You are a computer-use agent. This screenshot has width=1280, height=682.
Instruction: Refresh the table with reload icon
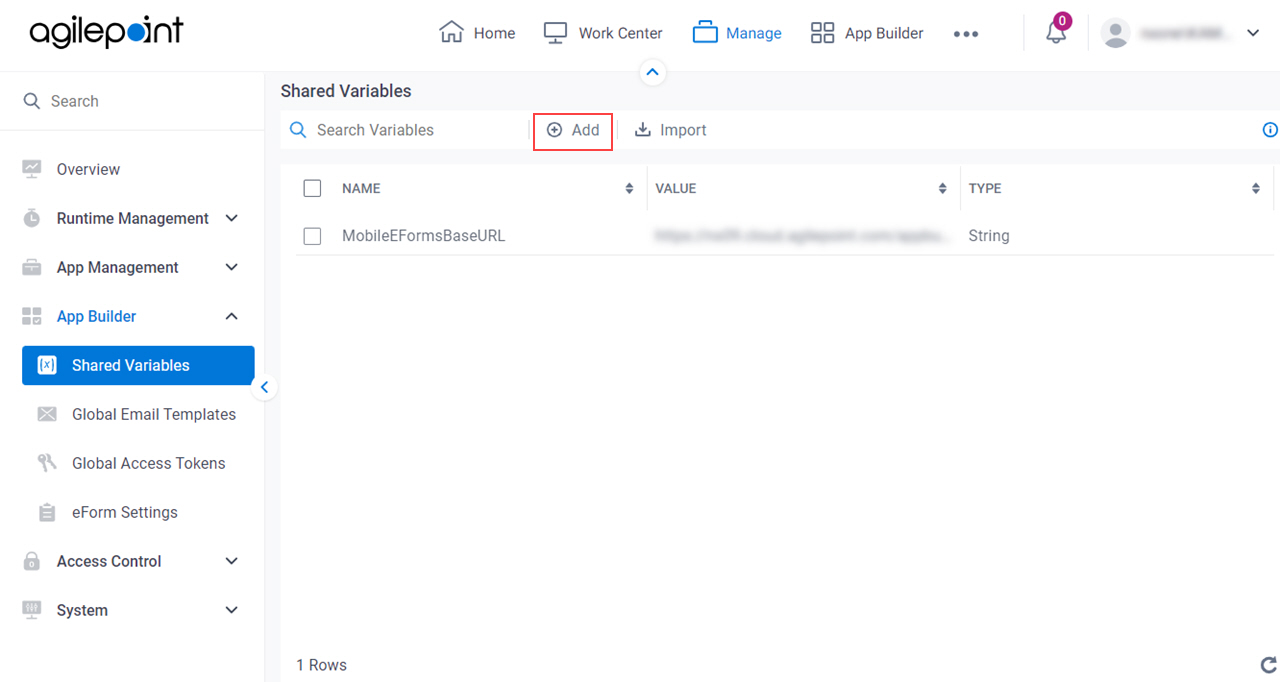[x=1269, y=665]
